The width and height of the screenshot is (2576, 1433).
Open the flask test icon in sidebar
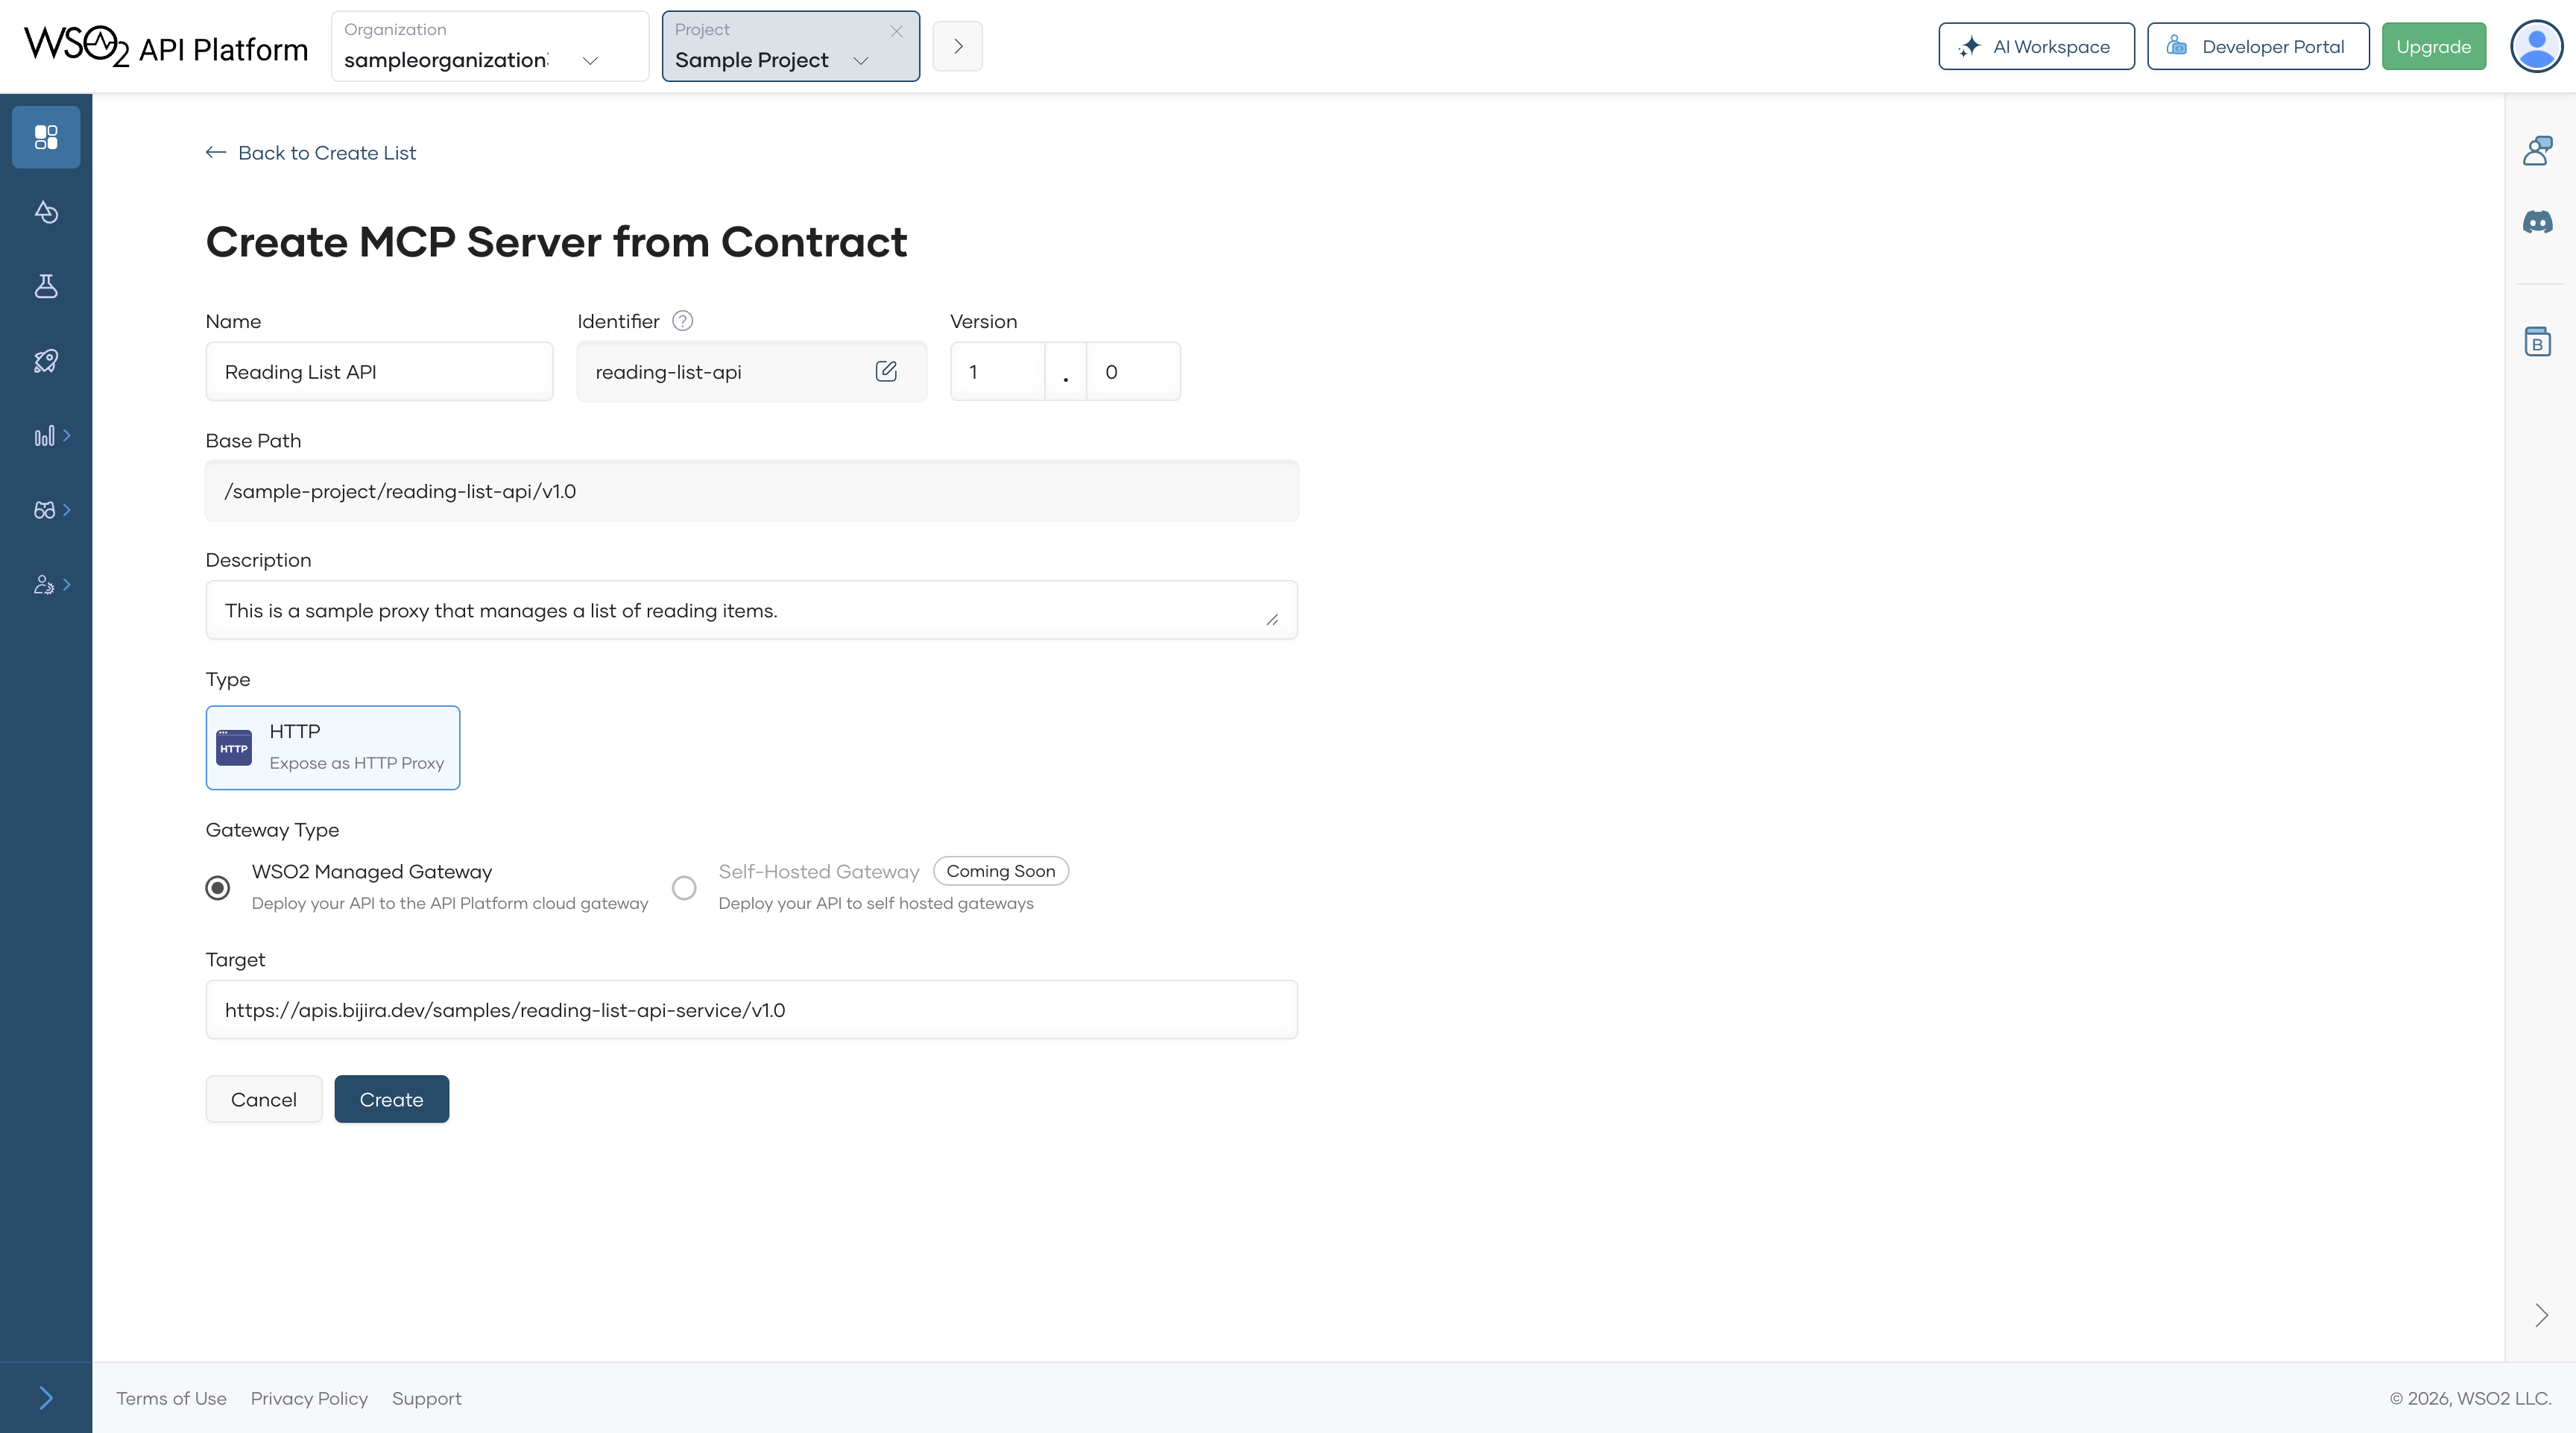click(46, 286)
